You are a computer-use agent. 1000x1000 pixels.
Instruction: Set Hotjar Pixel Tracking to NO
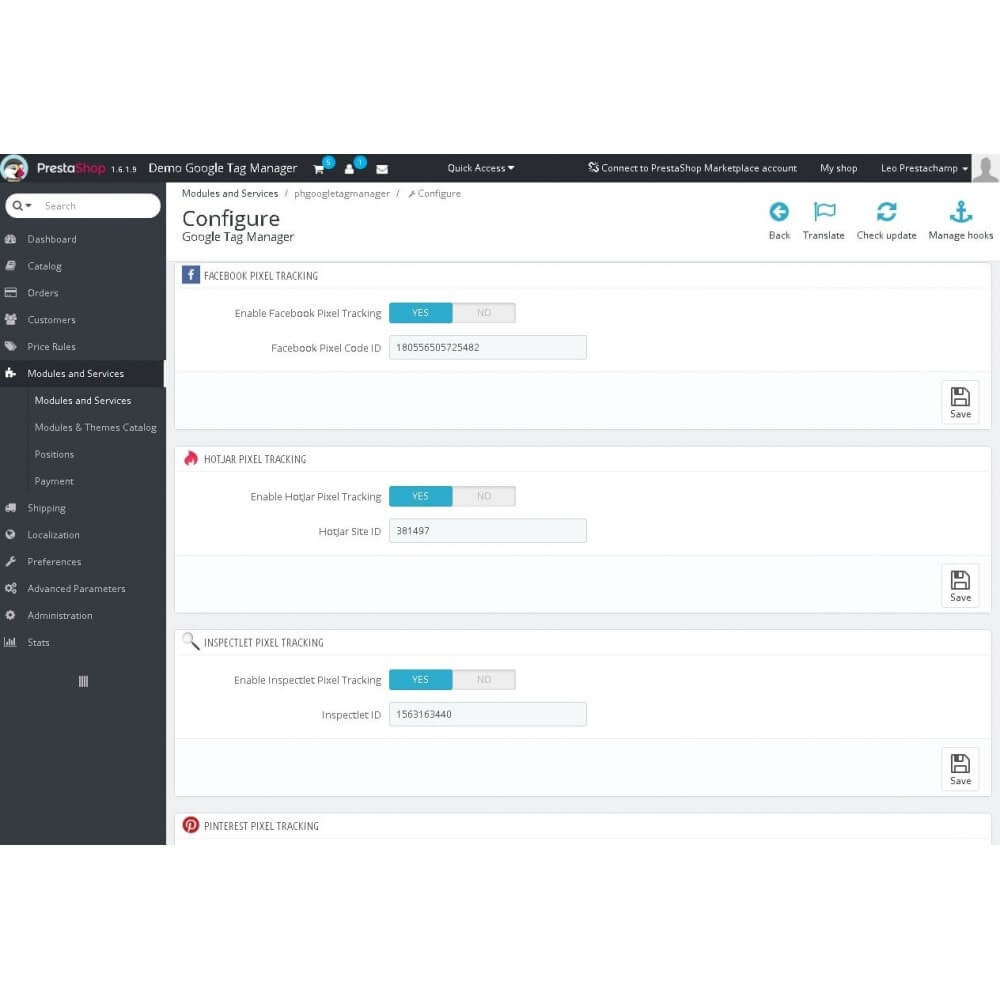(x=484, y=496)
